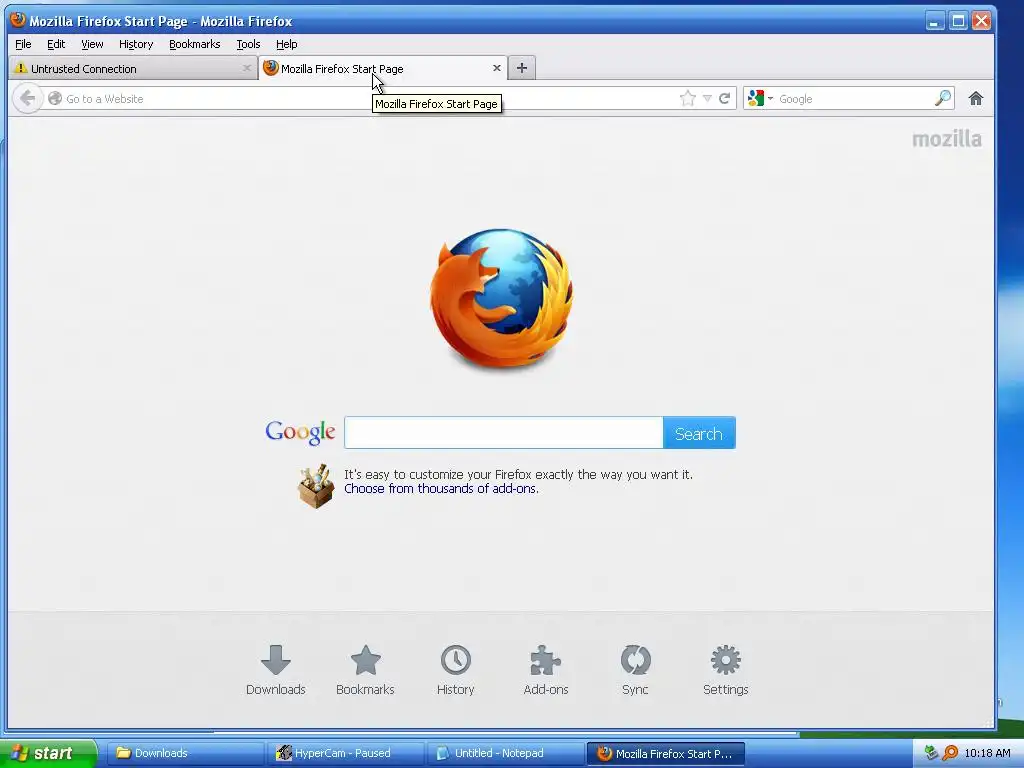
Task: Click the magnifying glass search icon
Action: pyautogui.click(x=942, y=99)
